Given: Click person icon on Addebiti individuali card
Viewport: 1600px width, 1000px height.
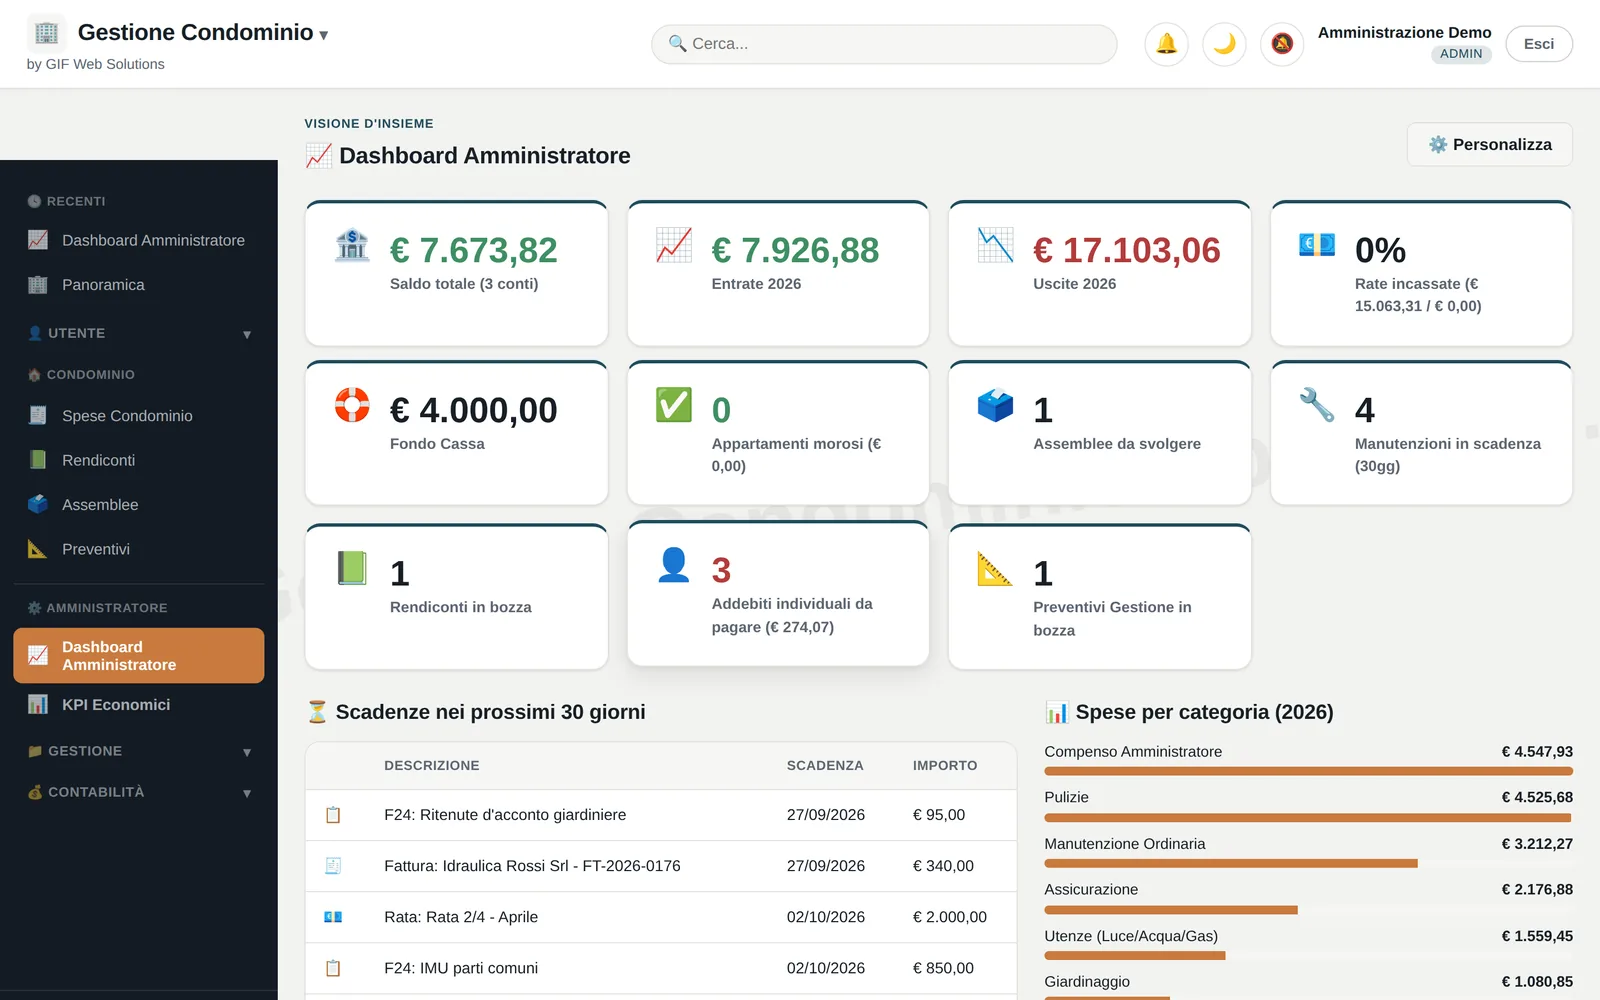Looking at the screenshot, I should (674, 565).
